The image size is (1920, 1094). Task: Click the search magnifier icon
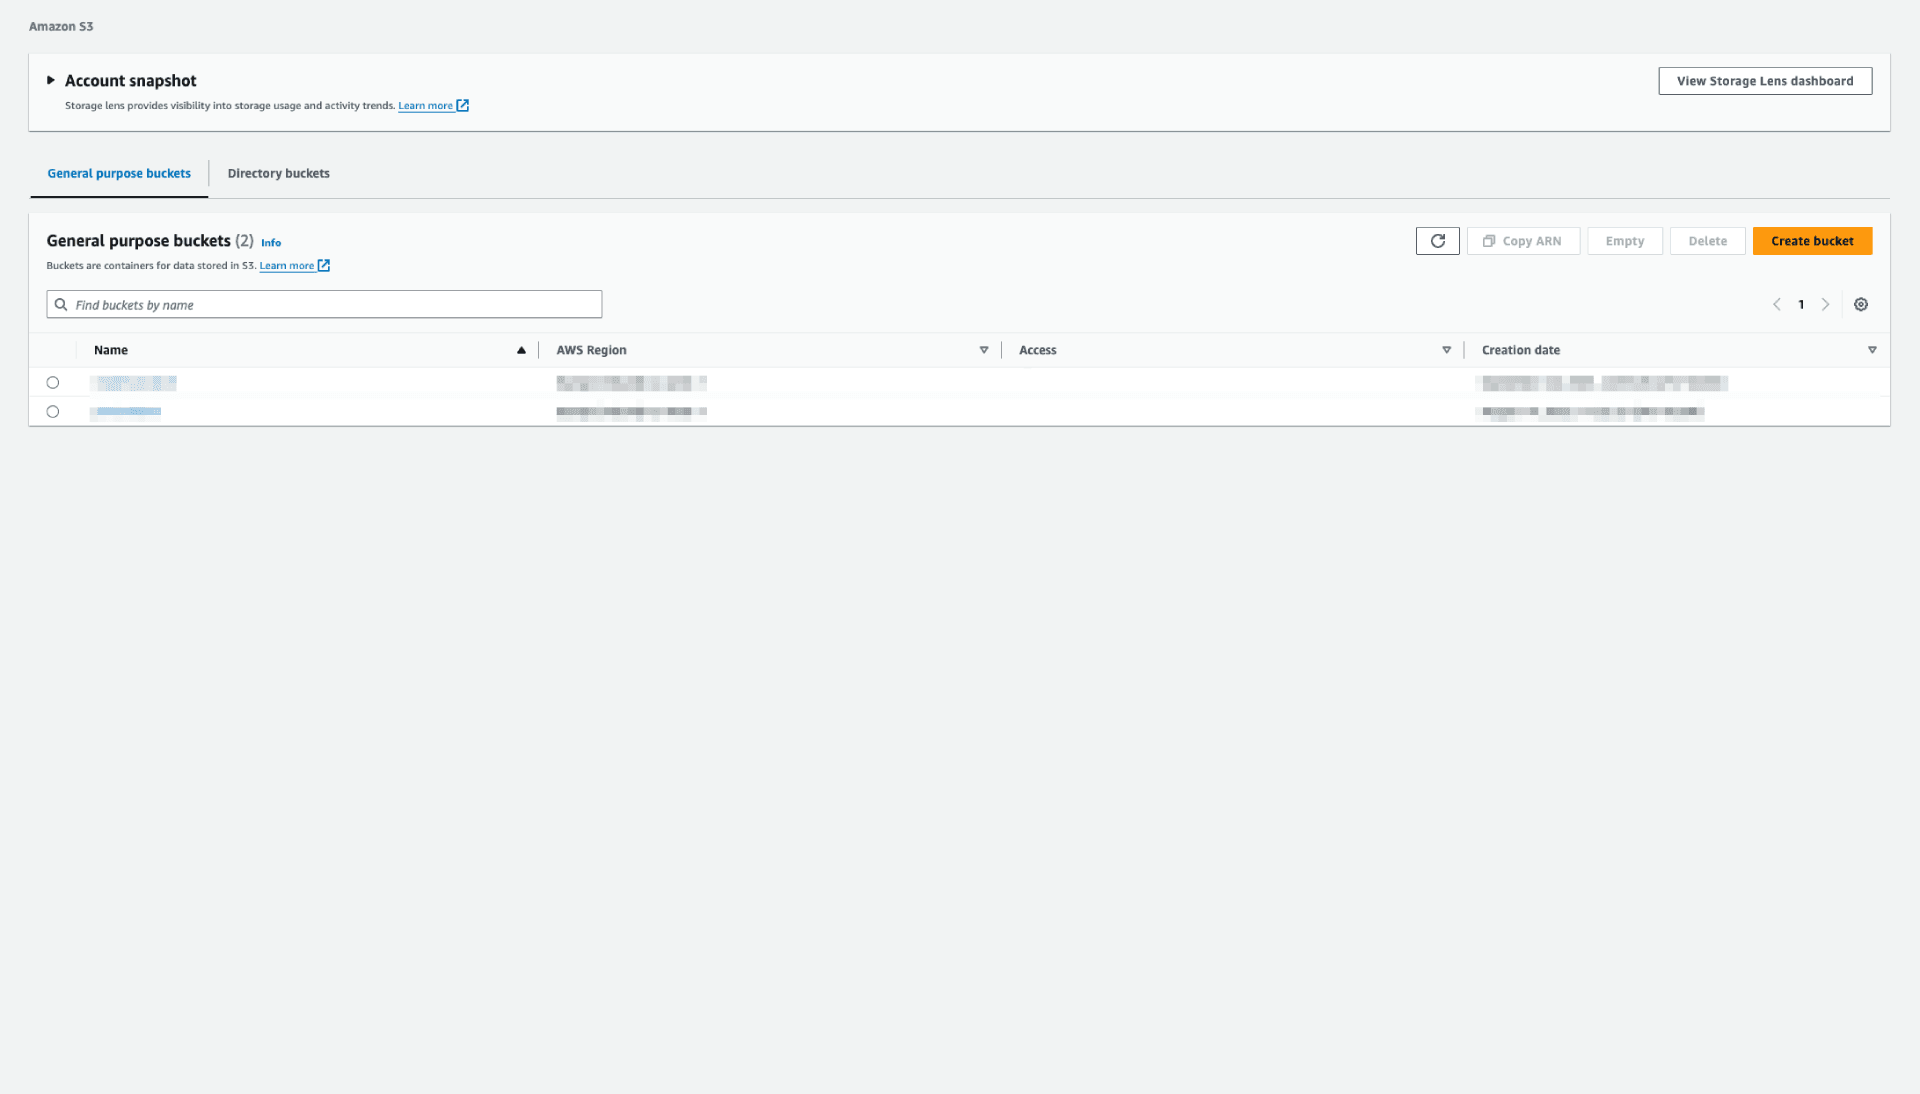pos(61,305)
